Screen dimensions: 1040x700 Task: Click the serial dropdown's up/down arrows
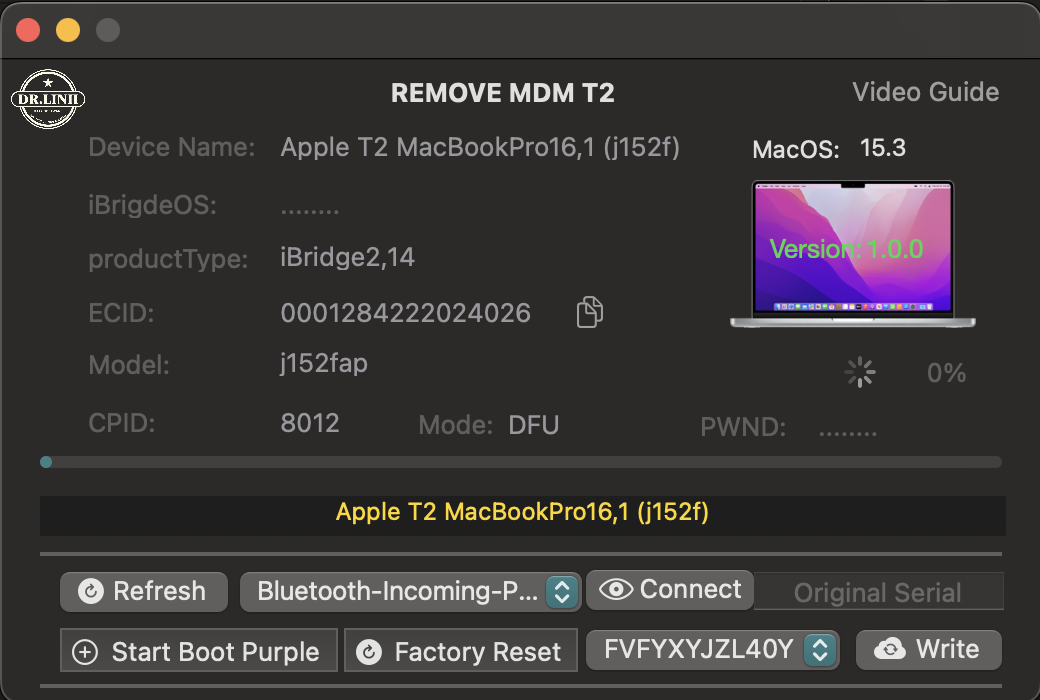(820, 650)
